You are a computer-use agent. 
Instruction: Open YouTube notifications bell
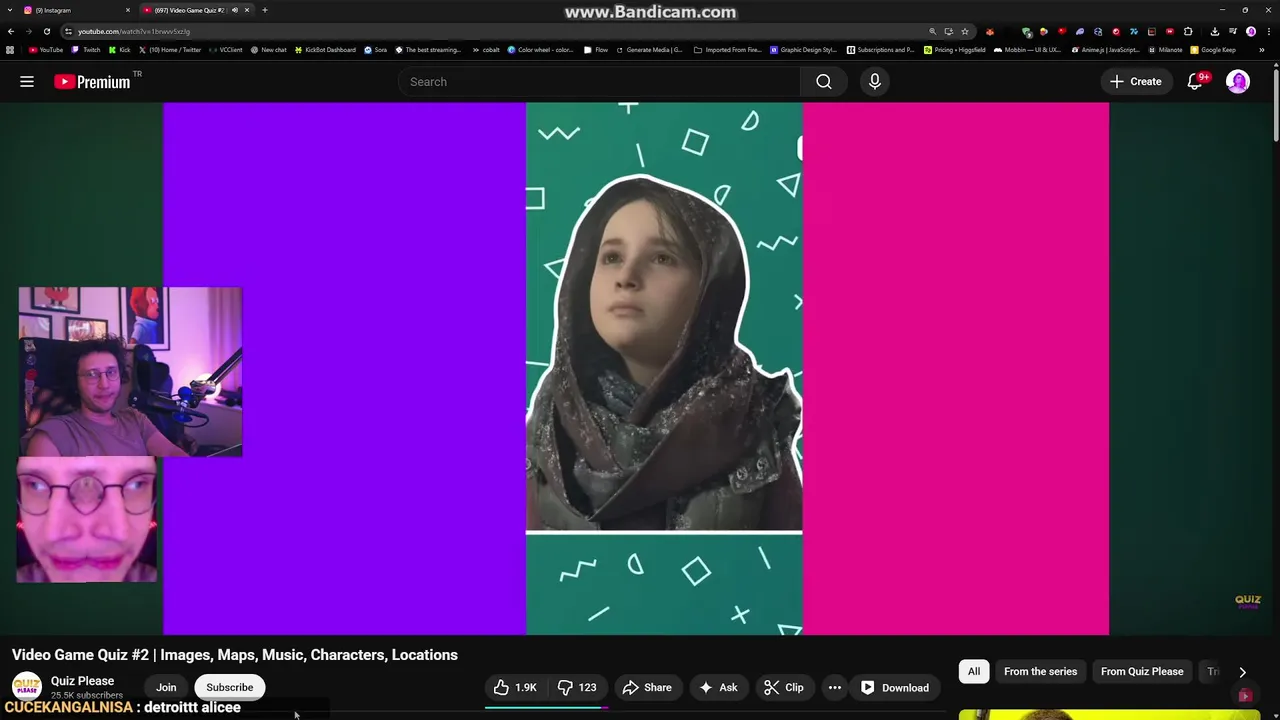click(1195, 82)
